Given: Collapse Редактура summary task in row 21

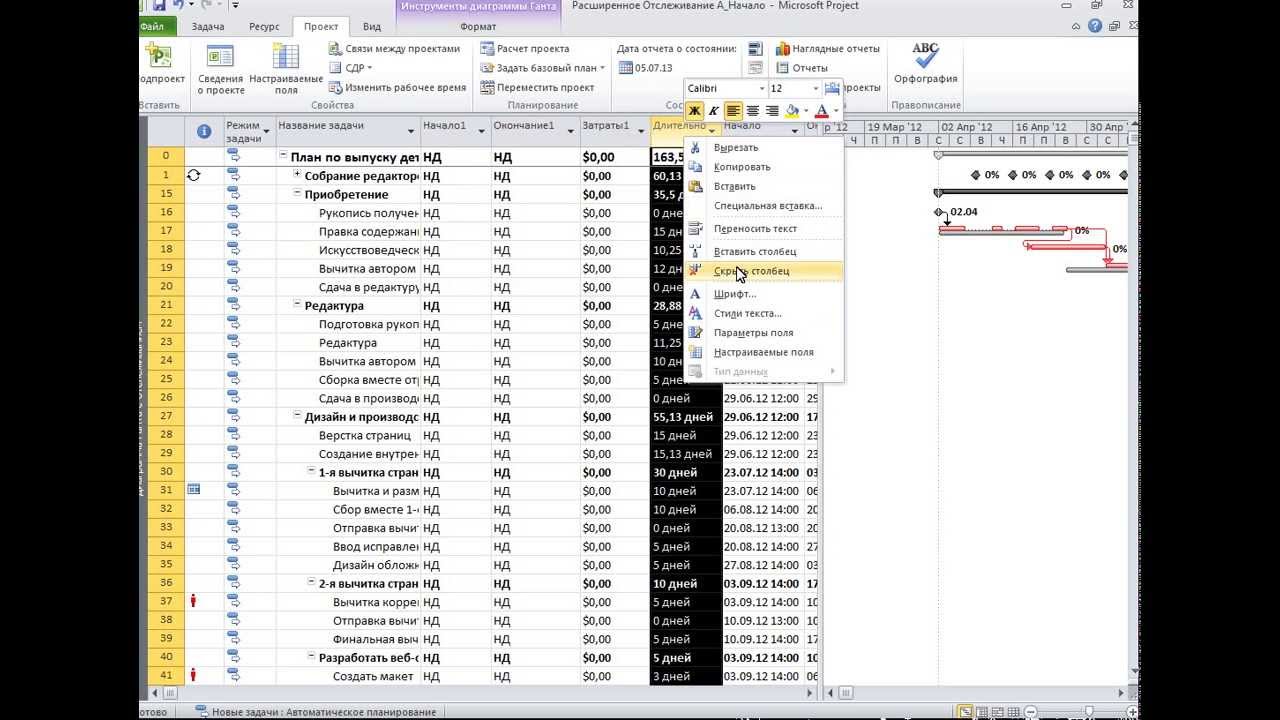Looking at the screenshot, I should click(297, 304).
